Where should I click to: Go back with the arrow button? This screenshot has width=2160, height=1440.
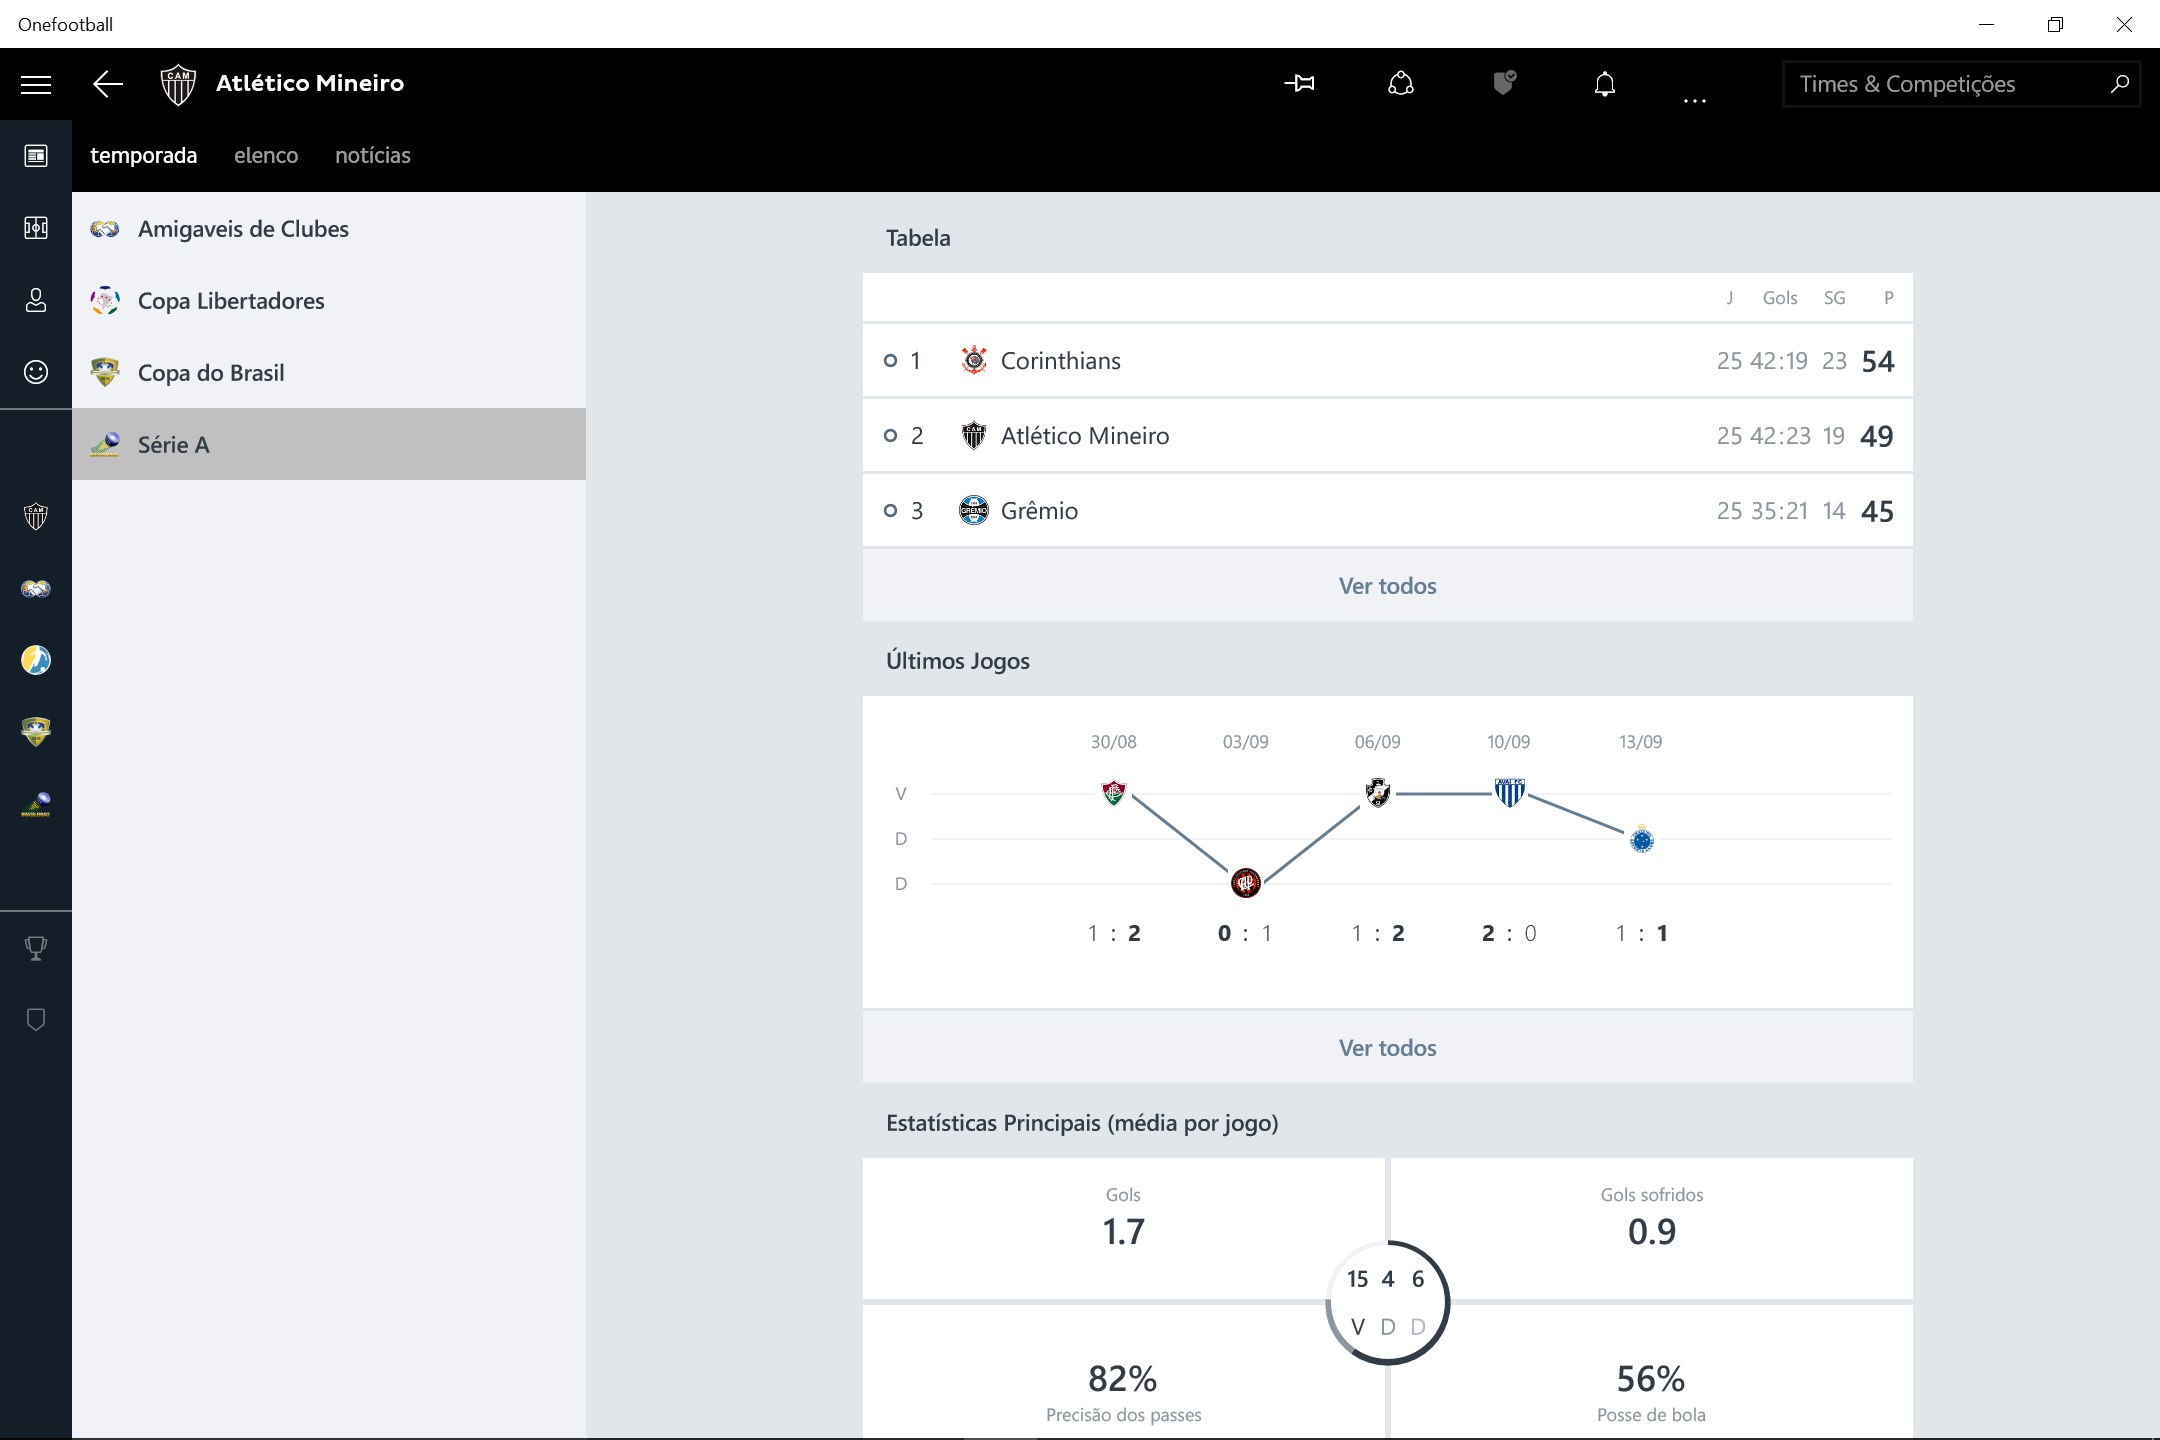click(108, 84)
